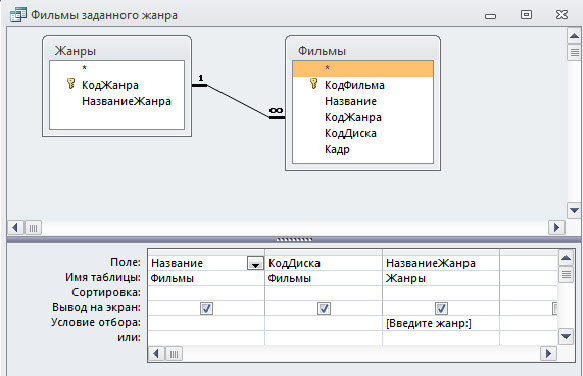The image size is (583, 376).
Task: Click left arrow of design grid horizontal scrollbar
Action: [156, 353]
